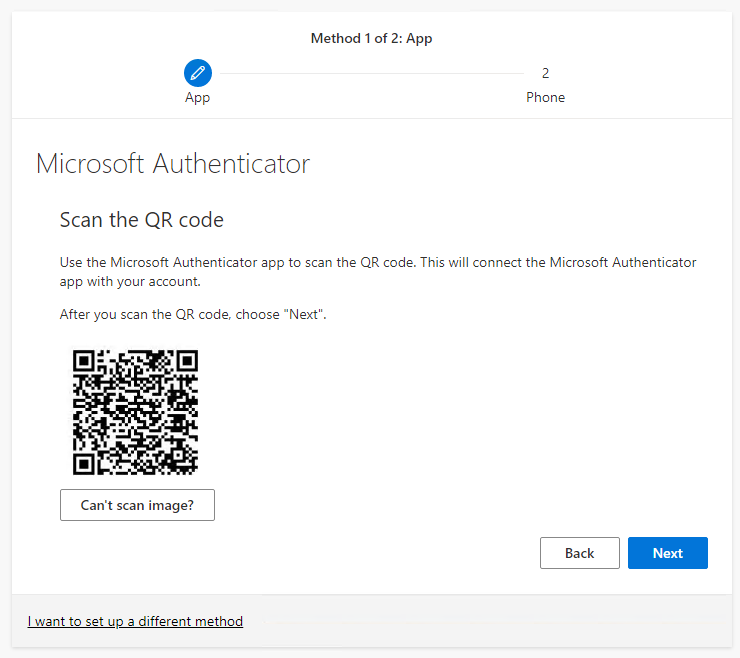This screenshot has width=740, height=658.
Task: Click the "Method 1 of 2: App" heading
Action: 371,38
